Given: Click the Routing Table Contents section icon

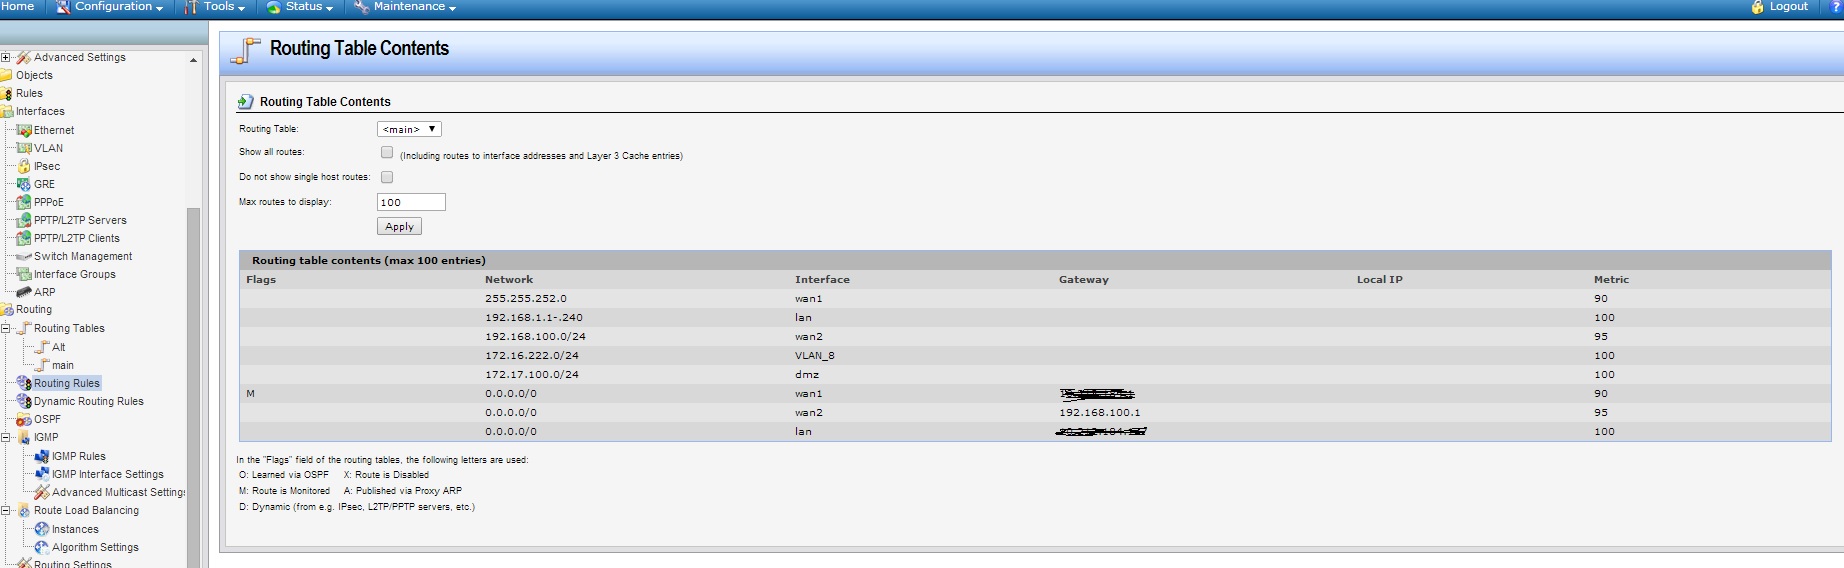Looking at the screenshot, I should click(245, 101).
